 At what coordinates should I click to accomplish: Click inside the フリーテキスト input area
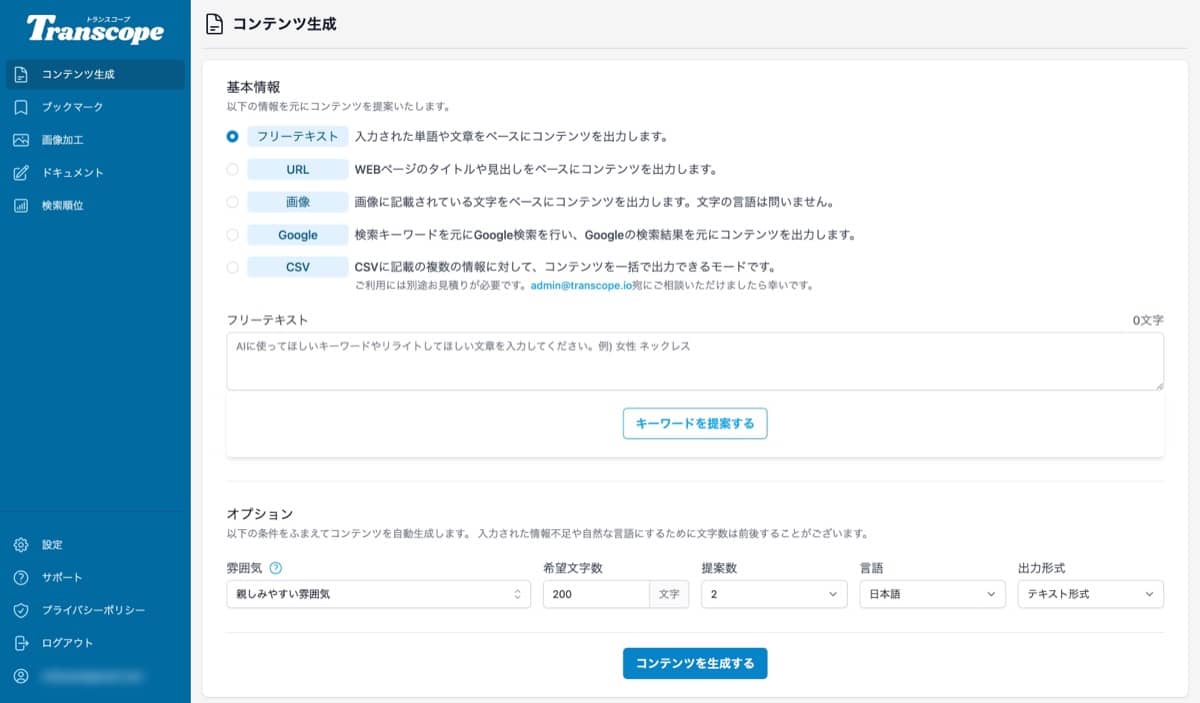tap(694, 364)
